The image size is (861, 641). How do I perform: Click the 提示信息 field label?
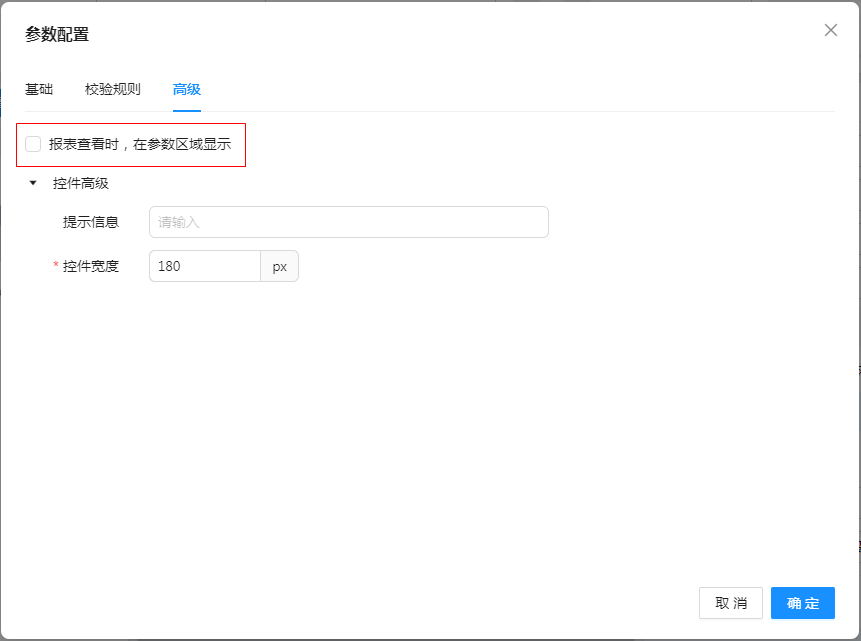[91, 222]
